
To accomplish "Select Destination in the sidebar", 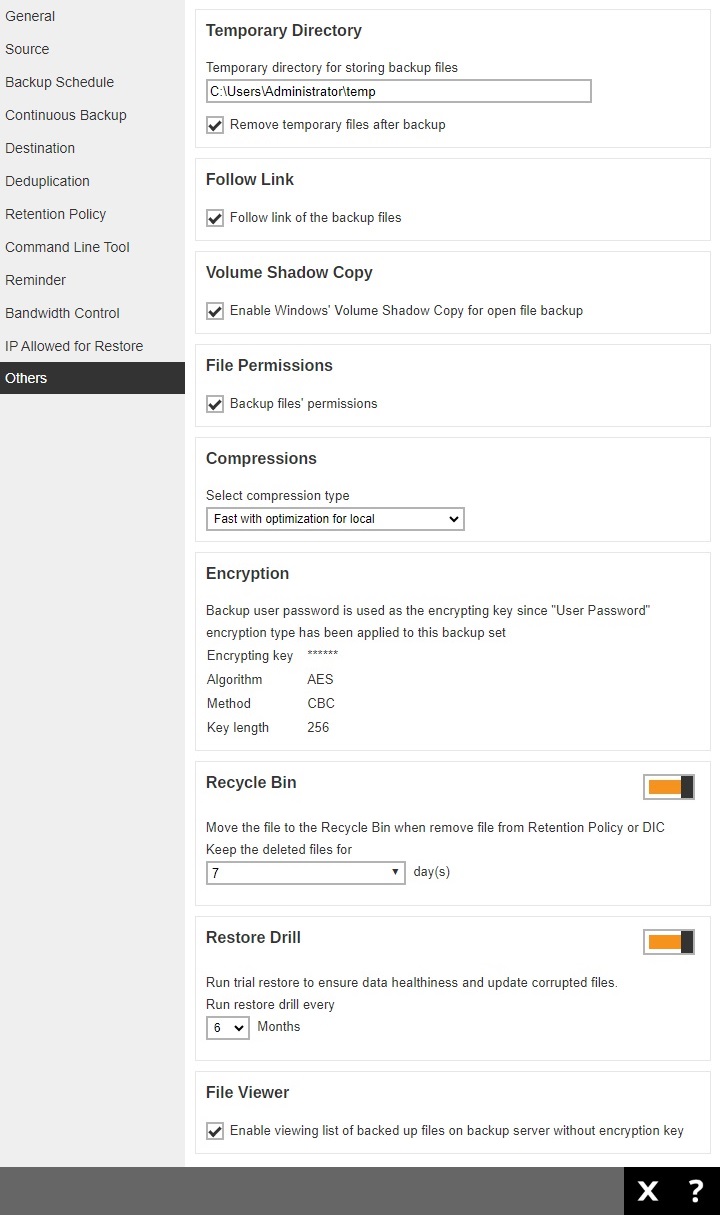I will click(x=40, y=148).
